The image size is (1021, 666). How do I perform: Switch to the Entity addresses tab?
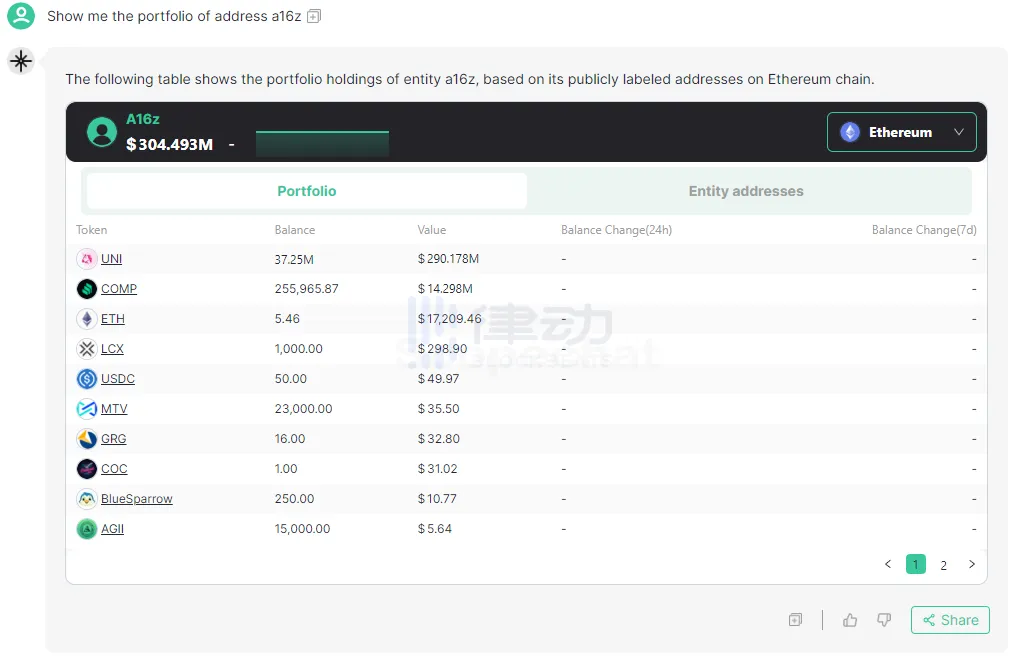pyautogui.click(x=746, y=191)
